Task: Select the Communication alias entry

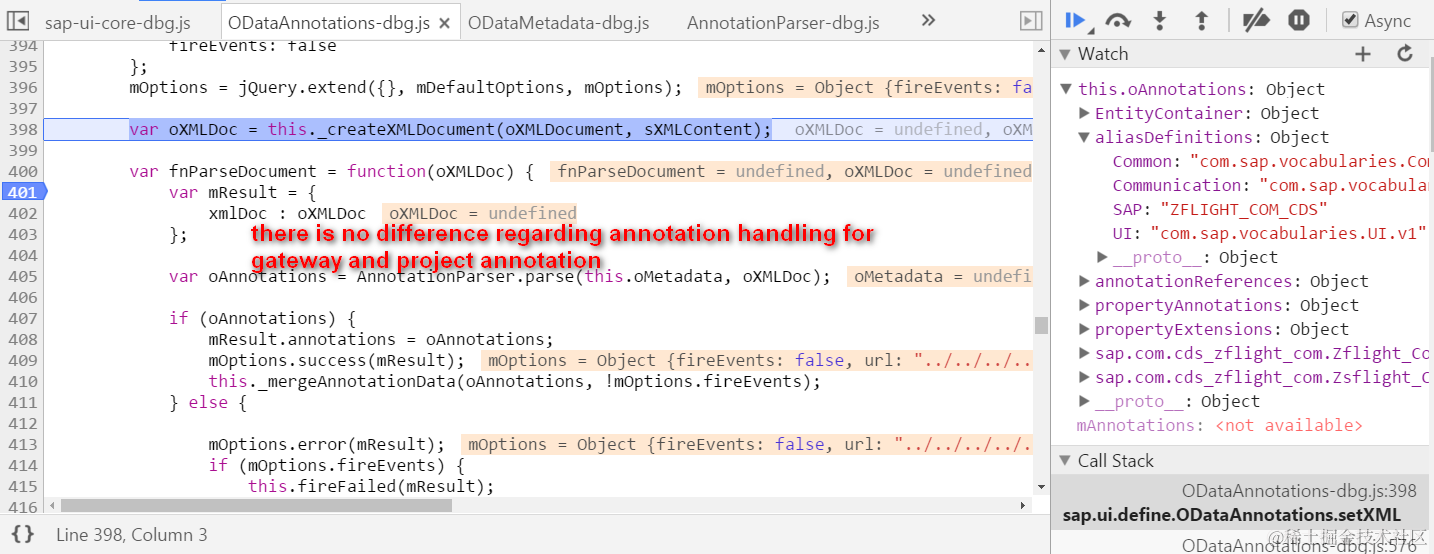Action: [x=1270, y=185]
